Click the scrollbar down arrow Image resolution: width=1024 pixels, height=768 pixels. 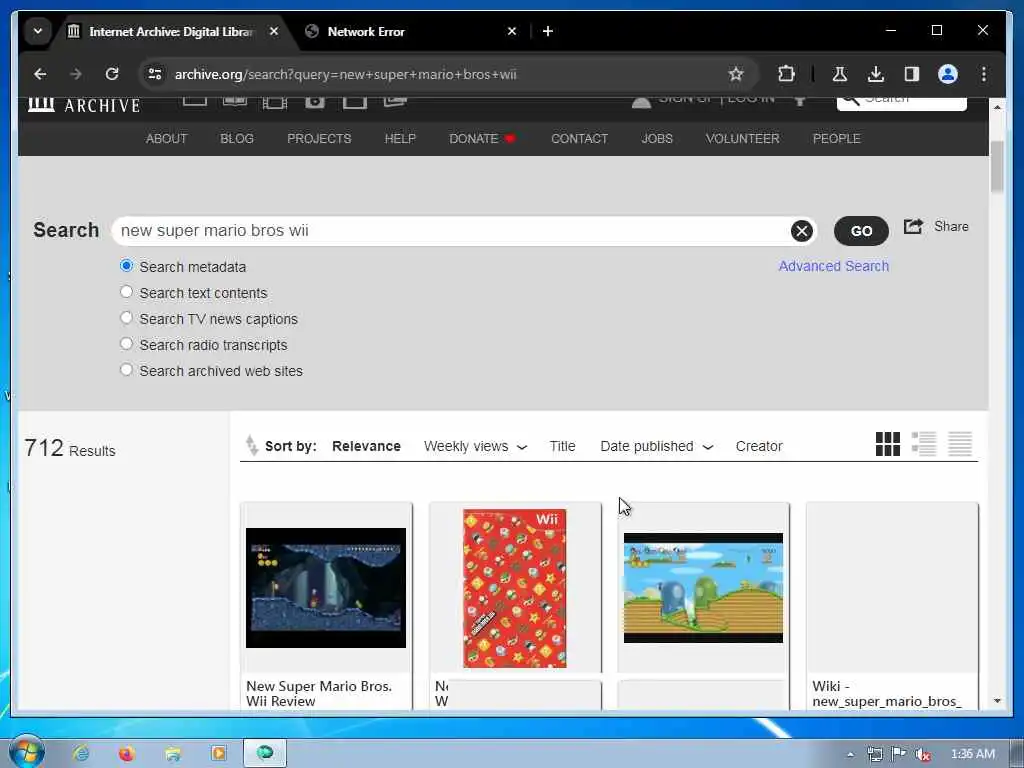[997, 701]
